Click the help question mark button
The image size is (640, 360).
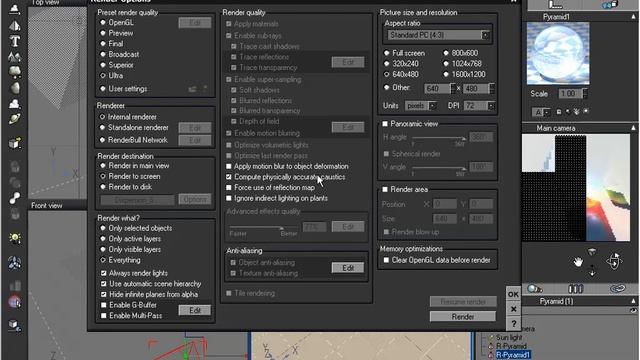coord(513,324)
